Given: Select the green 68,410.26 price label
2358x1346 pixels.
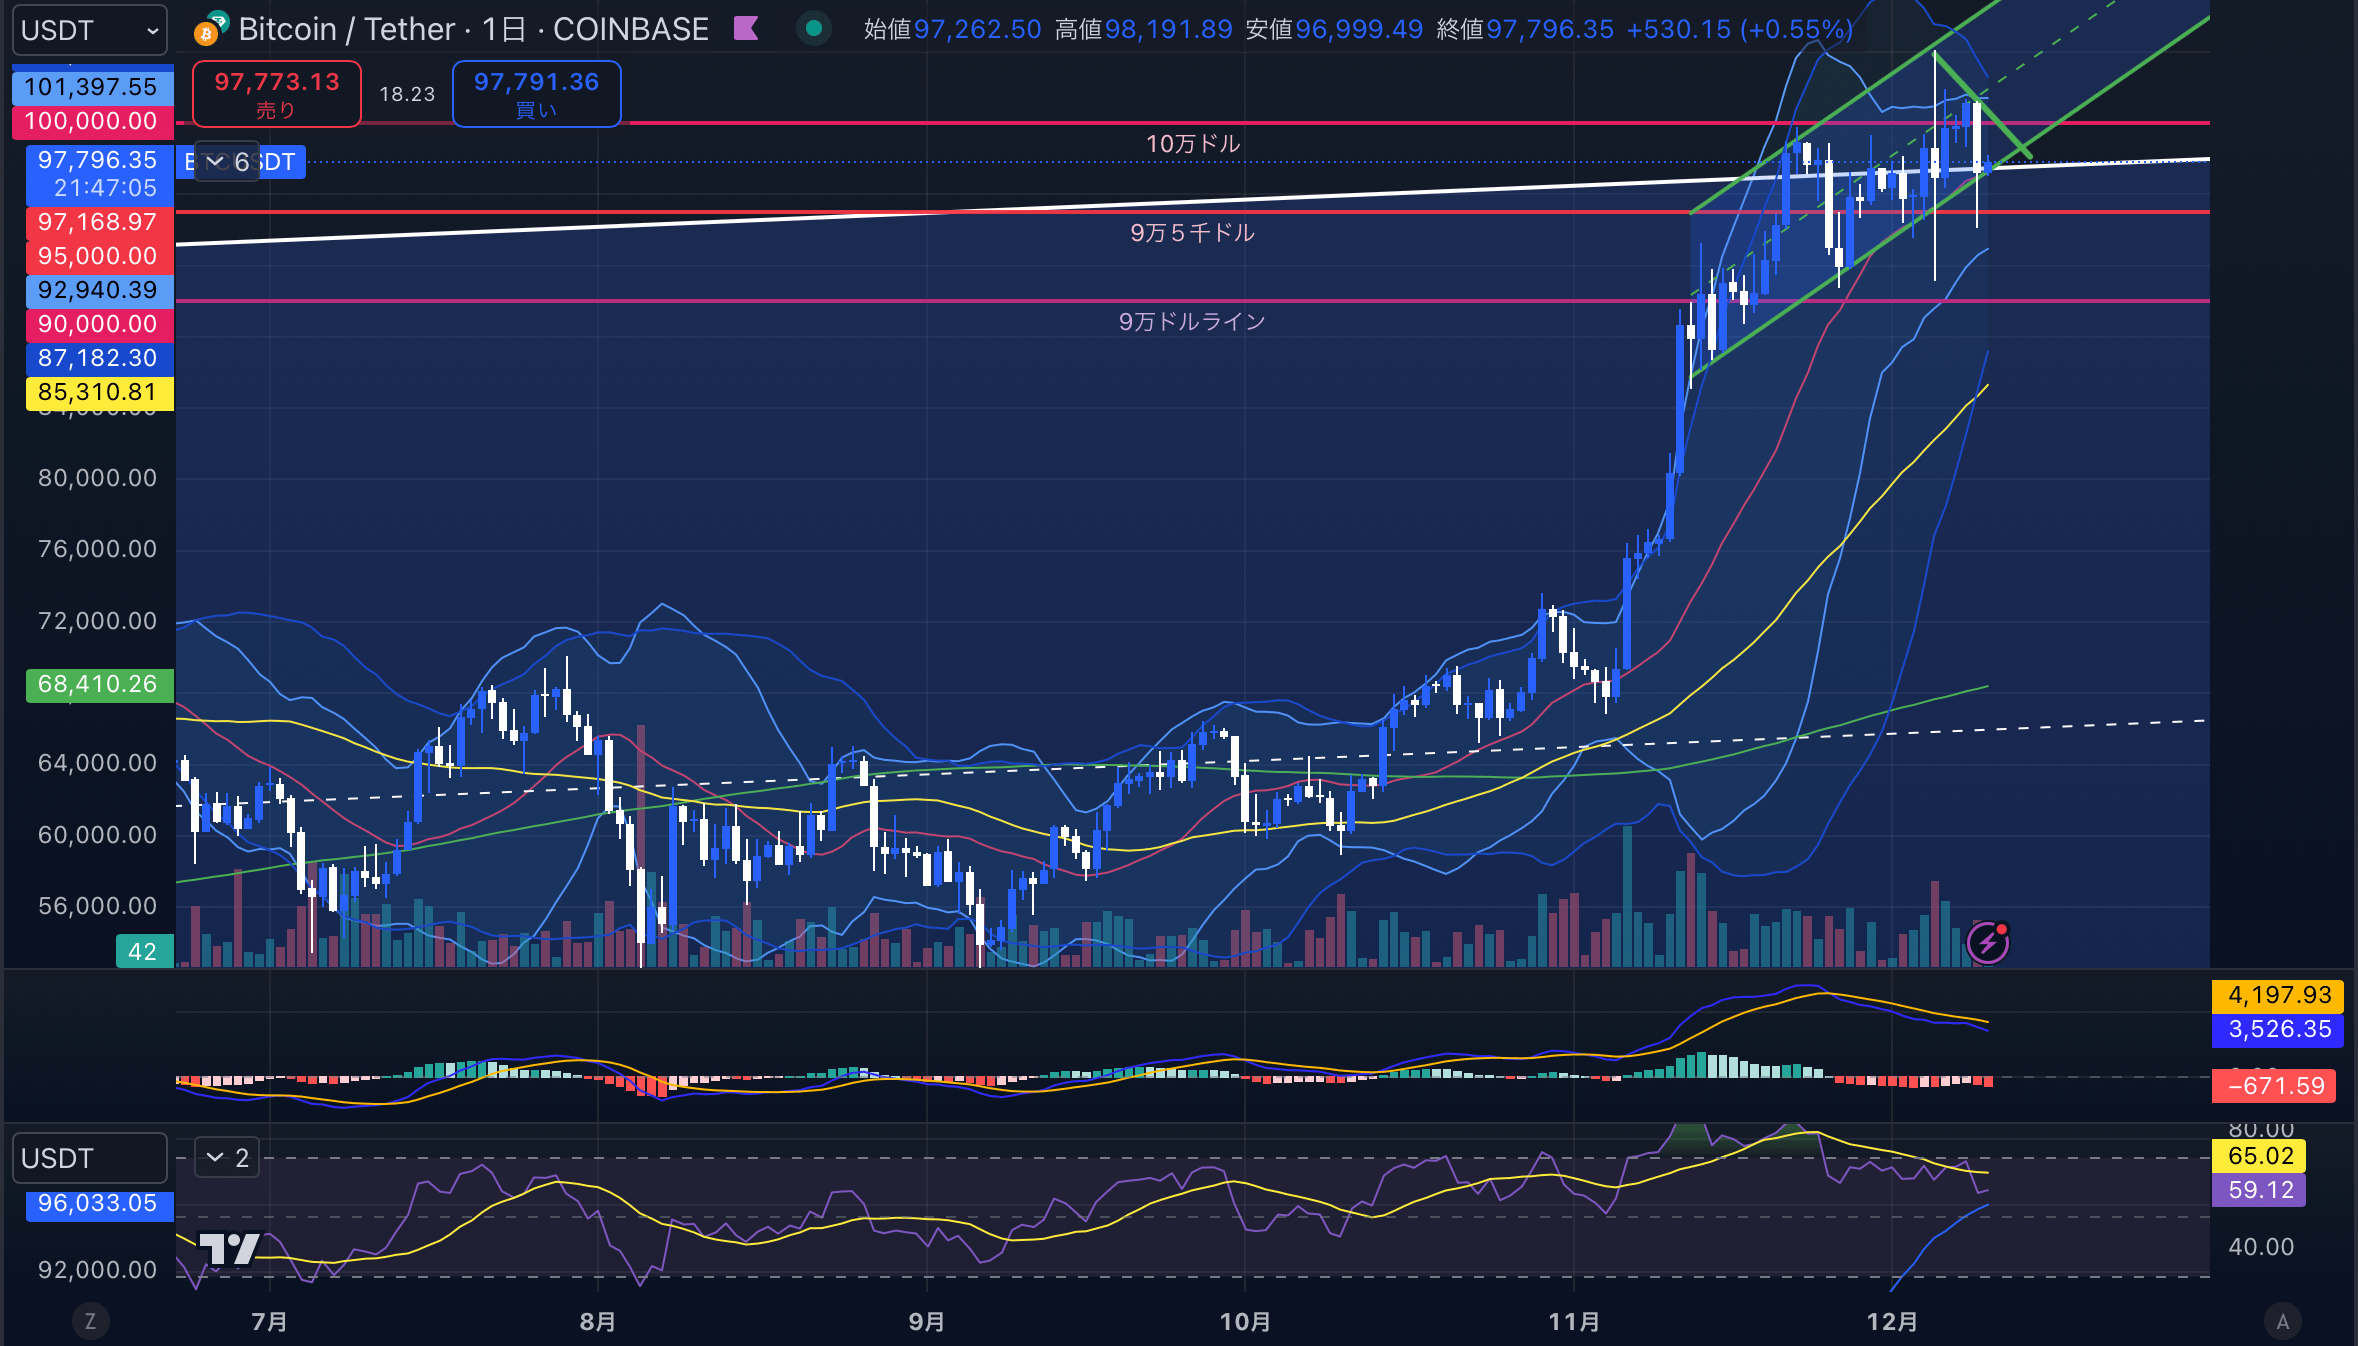Looking at the screenshot, I should click(x=99, y=685).
